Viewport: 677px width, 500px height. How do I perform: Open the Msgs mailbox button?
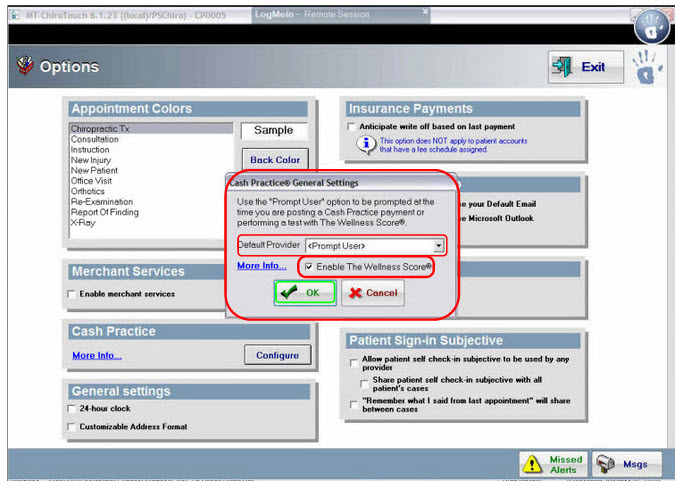(626, 464)
